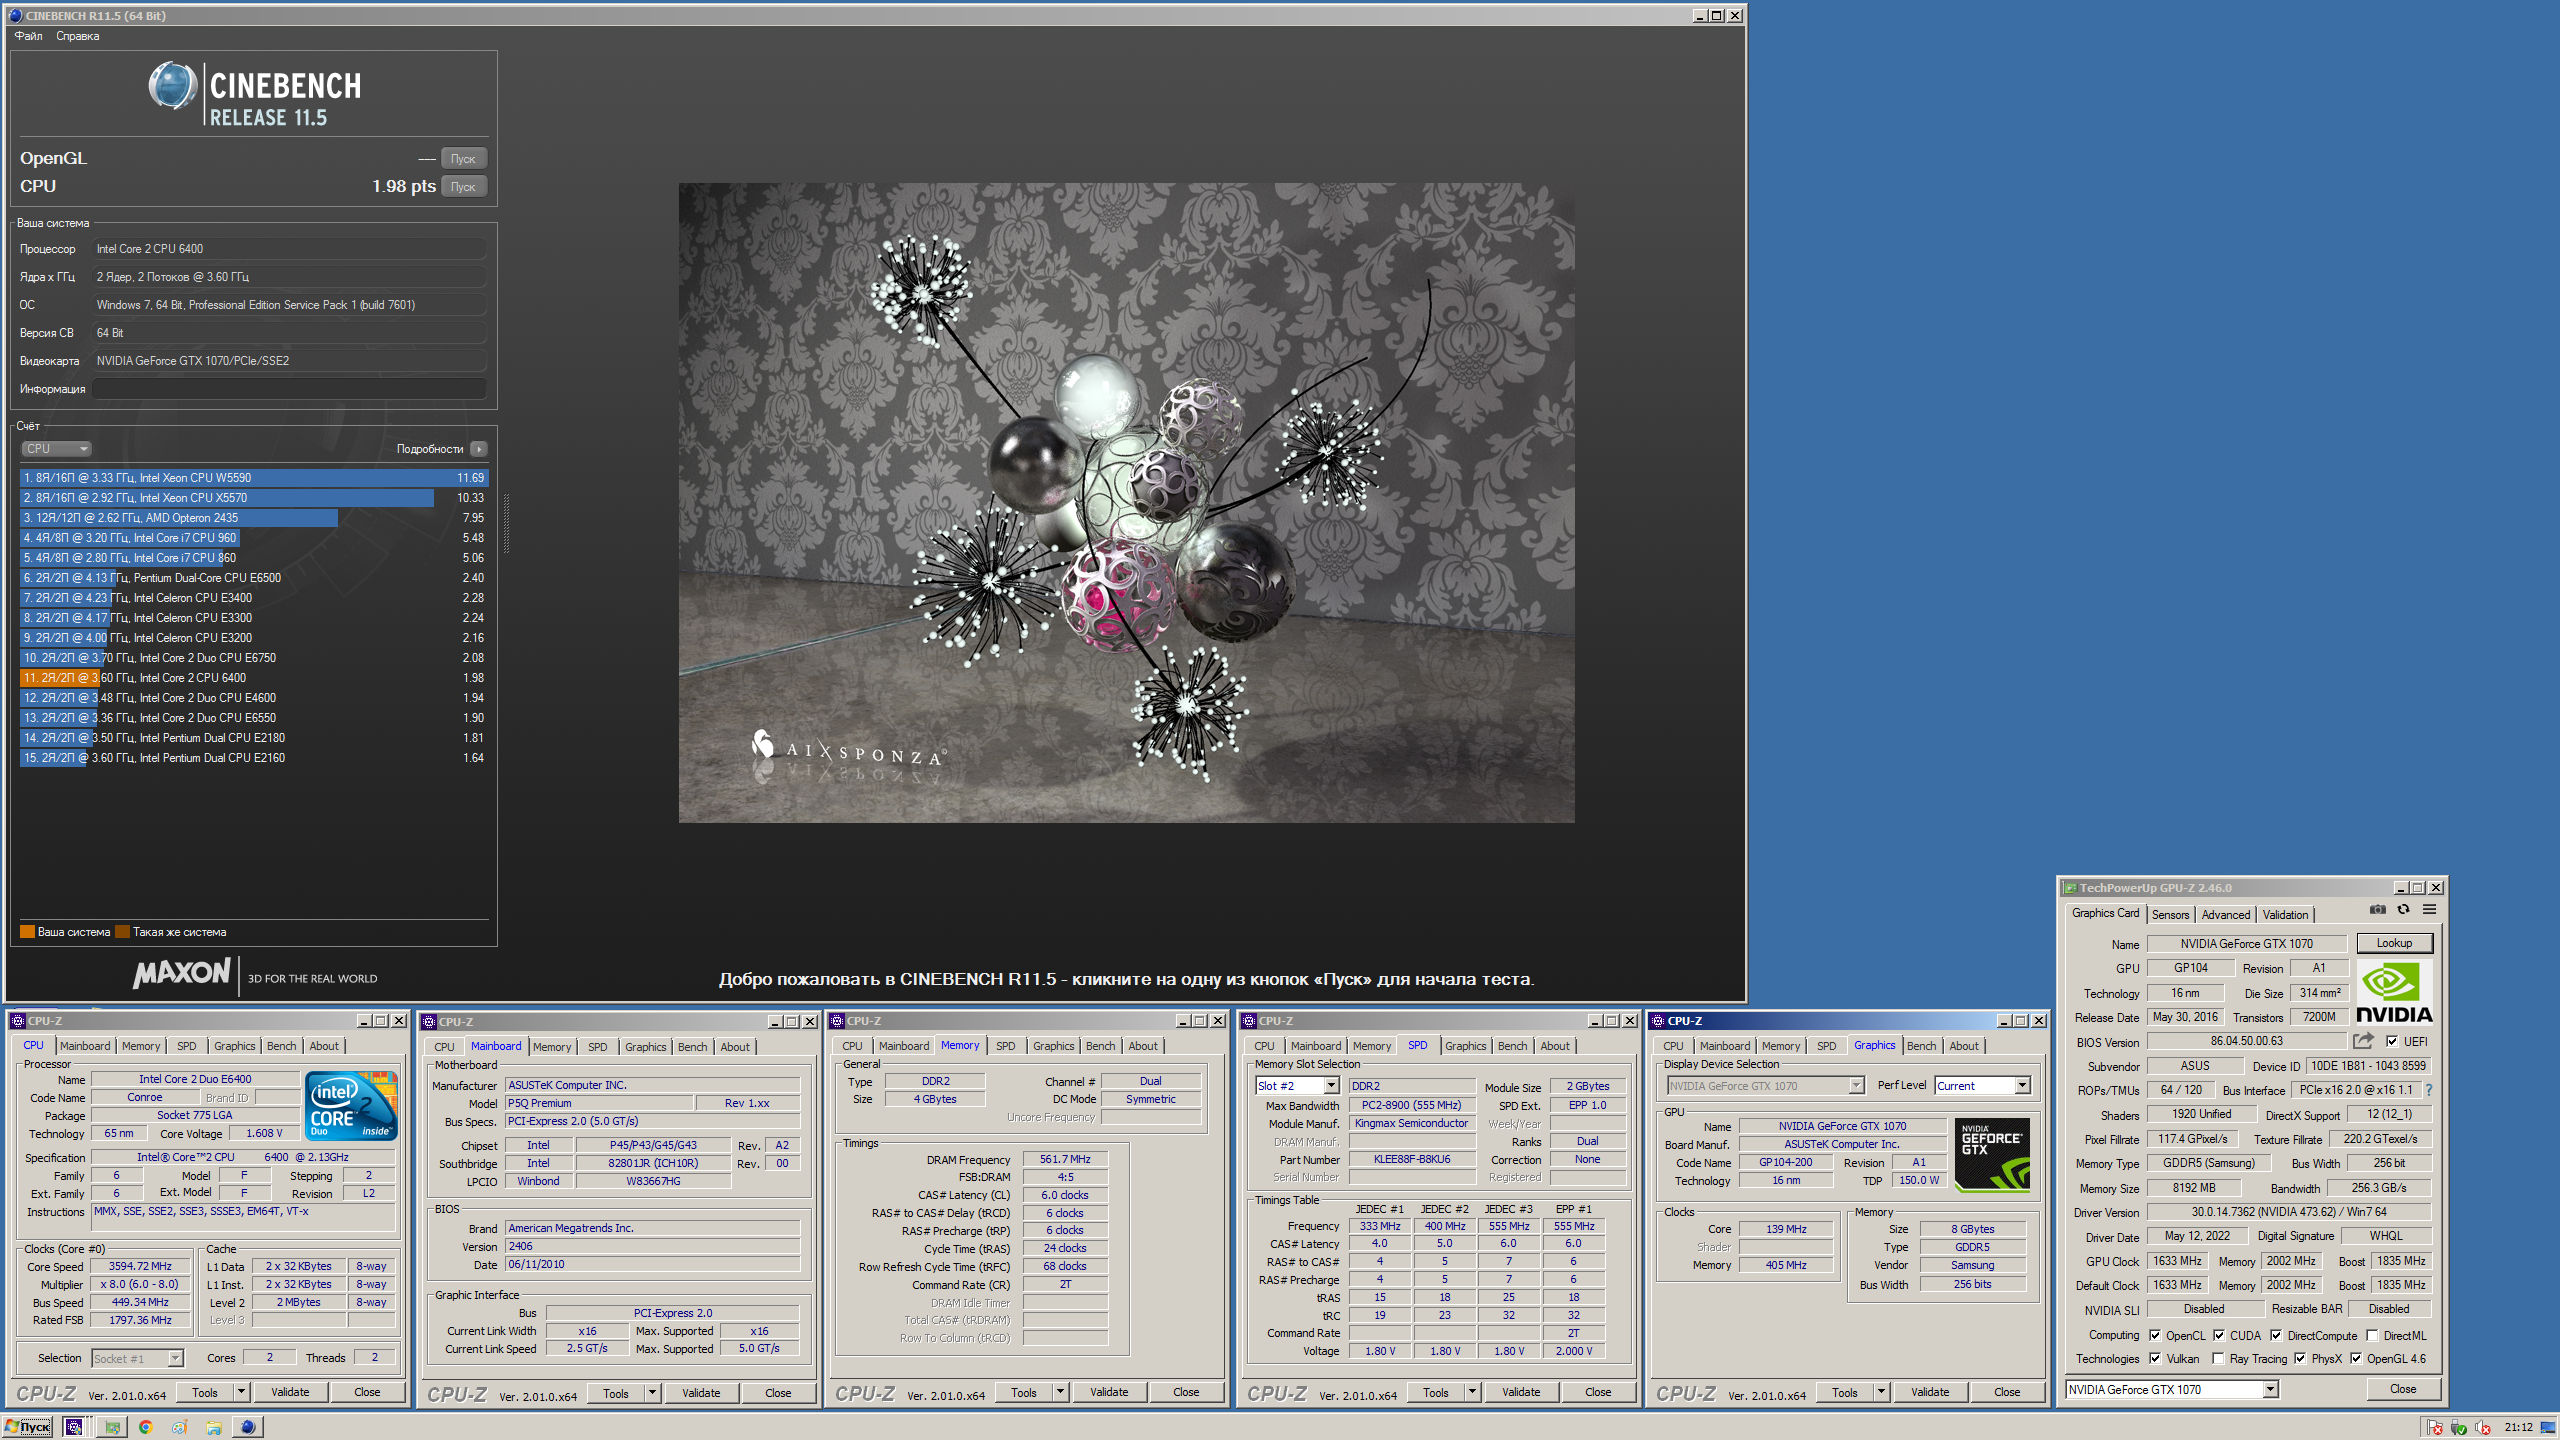Click the green shield tray icon
This screenshot has height=1440, width=2560.
point(2458,1428)
